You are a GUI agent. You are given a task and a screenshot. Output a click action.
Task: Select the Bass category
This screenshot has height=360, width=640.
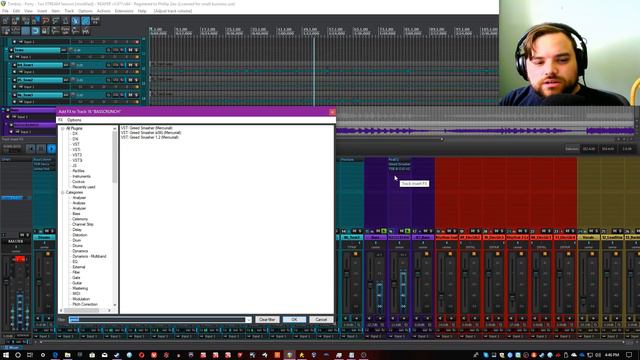point(76,213)
